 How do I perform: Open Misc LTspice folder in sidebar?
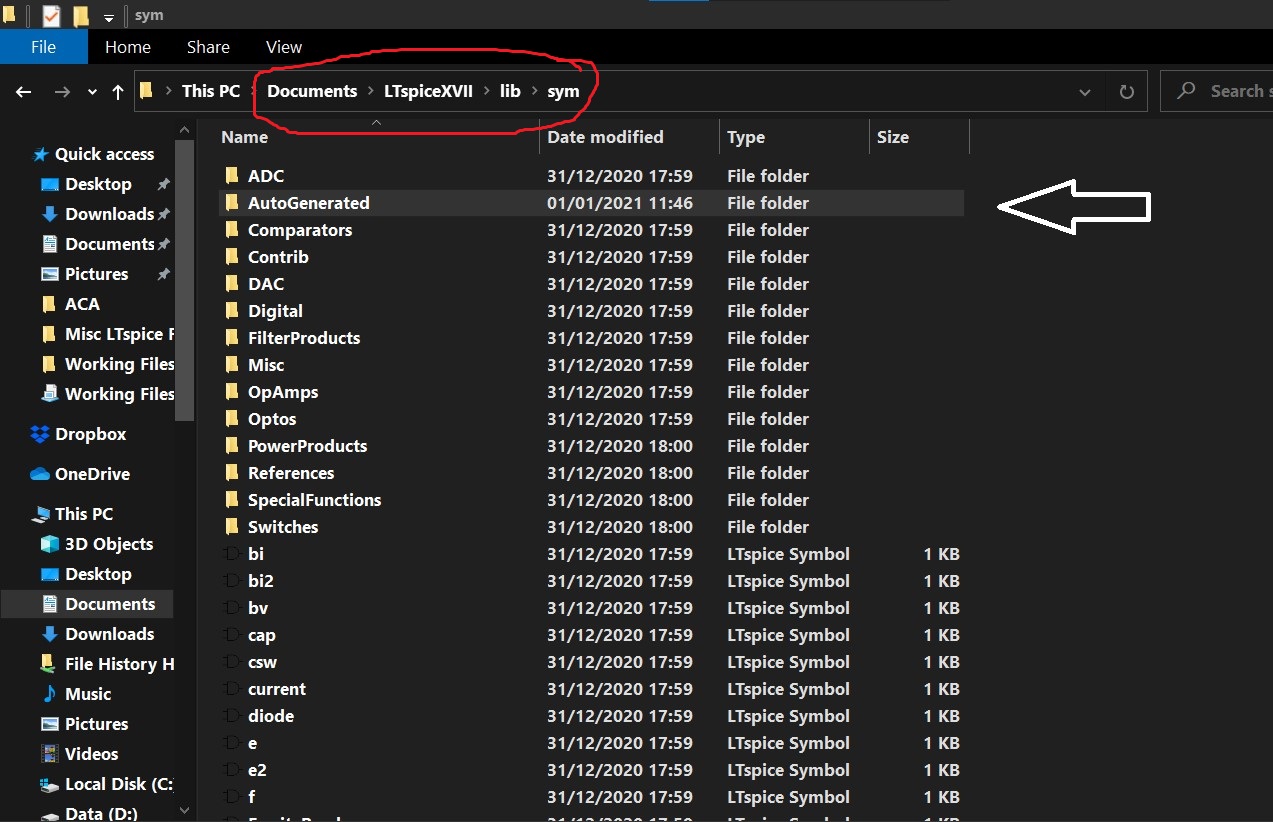point(108,334)
